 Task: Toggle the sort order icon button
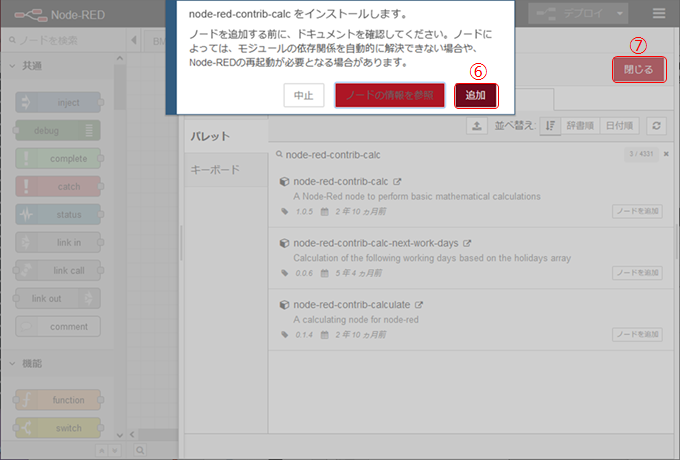[549, 126]
